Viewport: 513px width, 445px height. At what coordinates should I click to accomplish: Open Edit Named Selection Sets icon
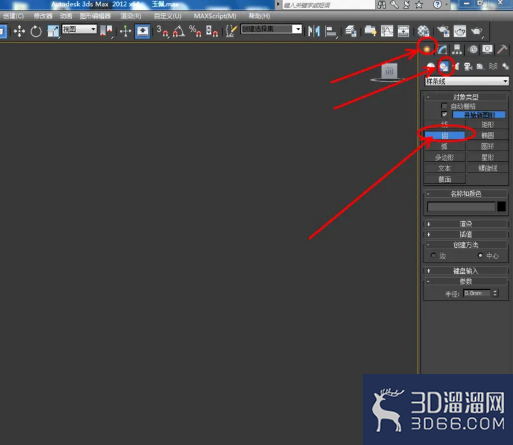pos(231,32)
